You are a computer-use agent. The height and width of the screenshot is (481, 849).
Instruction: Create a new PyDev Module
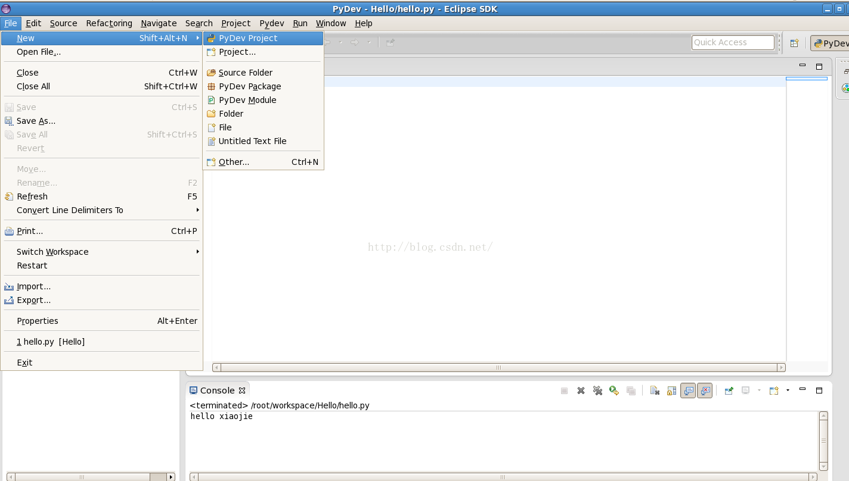[264, 100]
